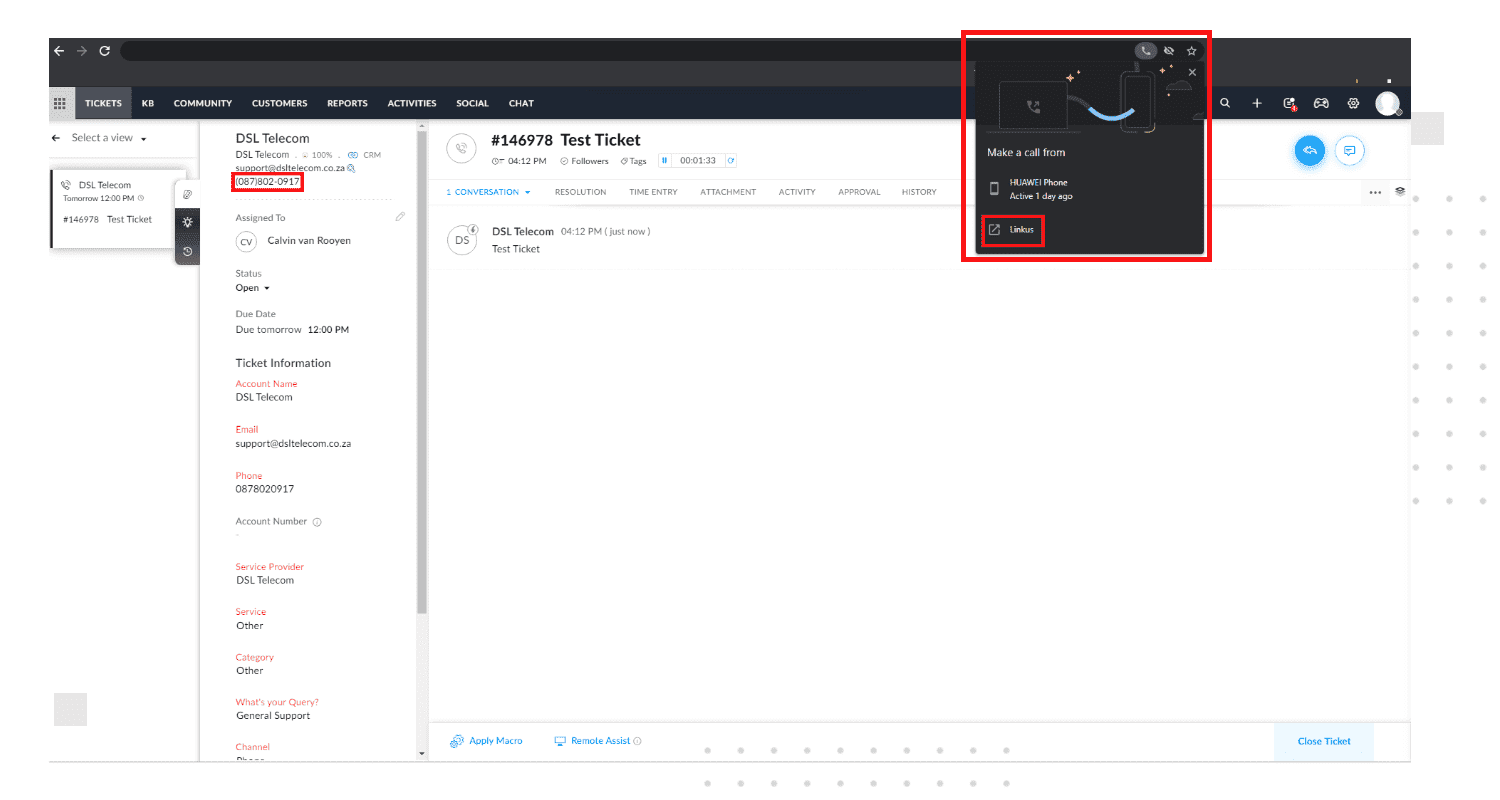Select the DSL Telecom ticket card in list
1500x800 pixels.
pyautogui.click(x=117, y=208)
